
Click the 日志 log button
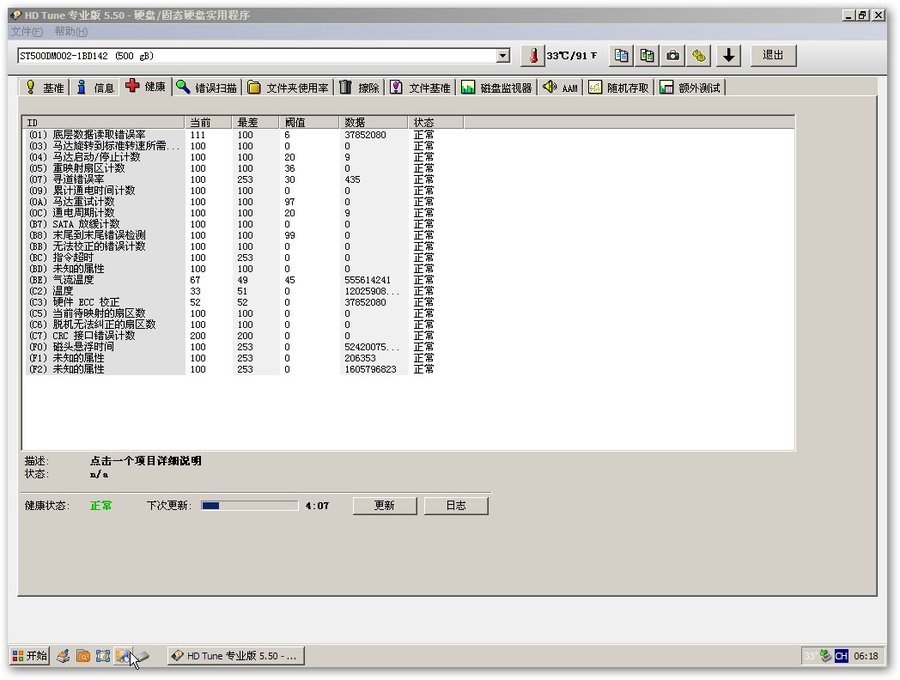[456, 506]
